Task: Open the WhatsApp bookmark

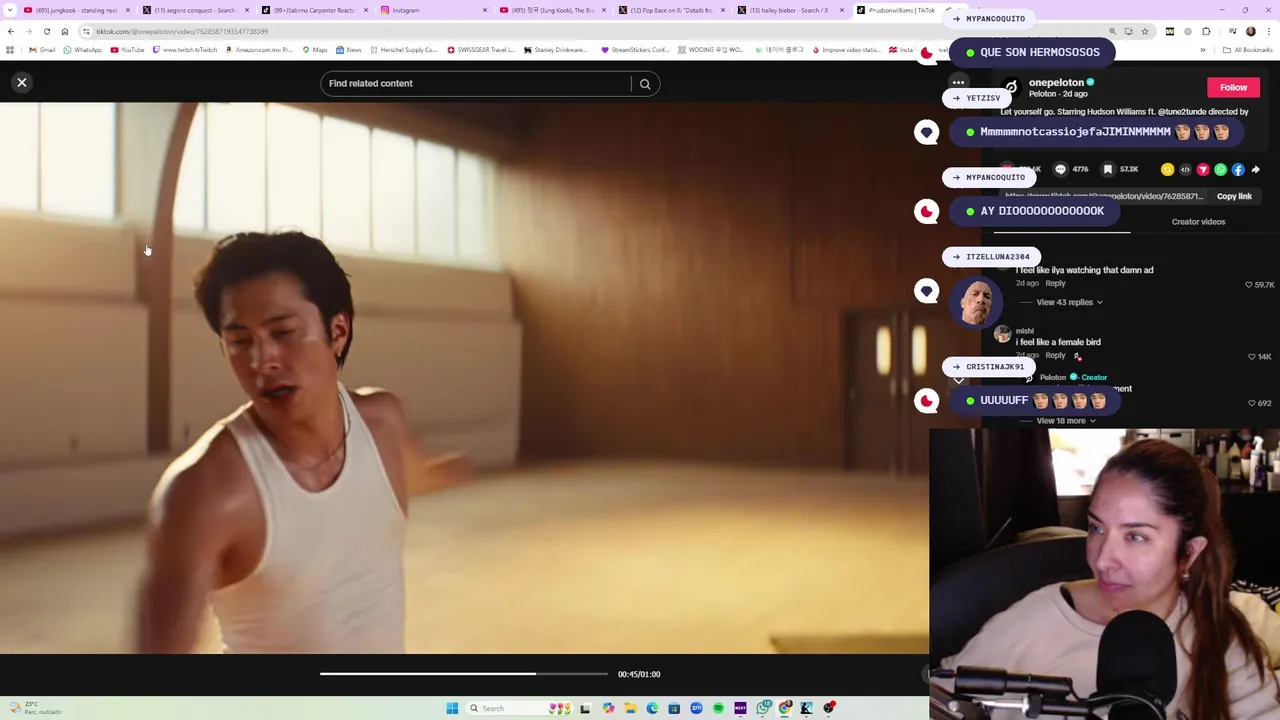Action: coord(82,50)
